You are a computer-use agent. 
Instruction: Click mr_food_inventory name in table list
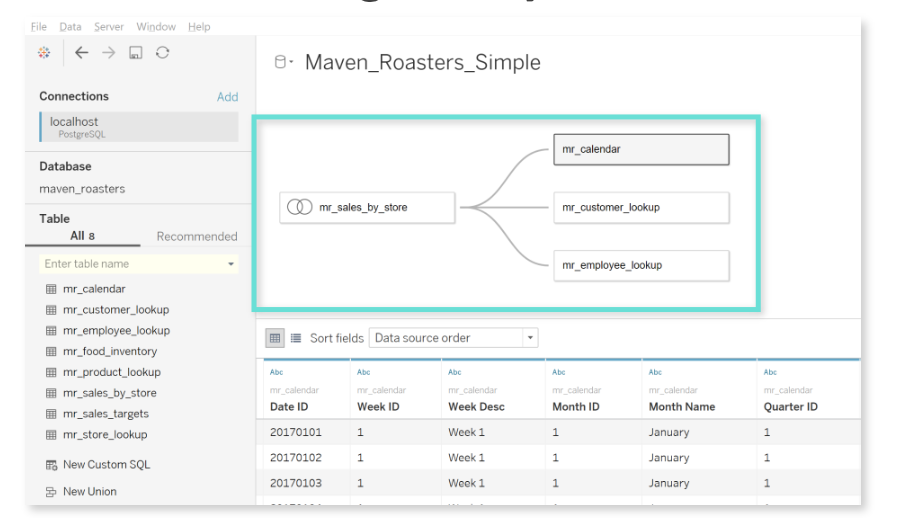pos(110,351)
